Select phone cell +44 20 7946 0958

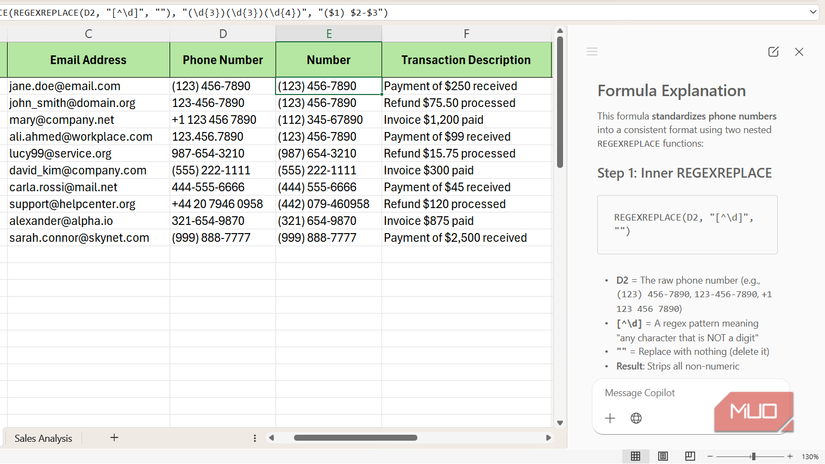tap(223, 204)
